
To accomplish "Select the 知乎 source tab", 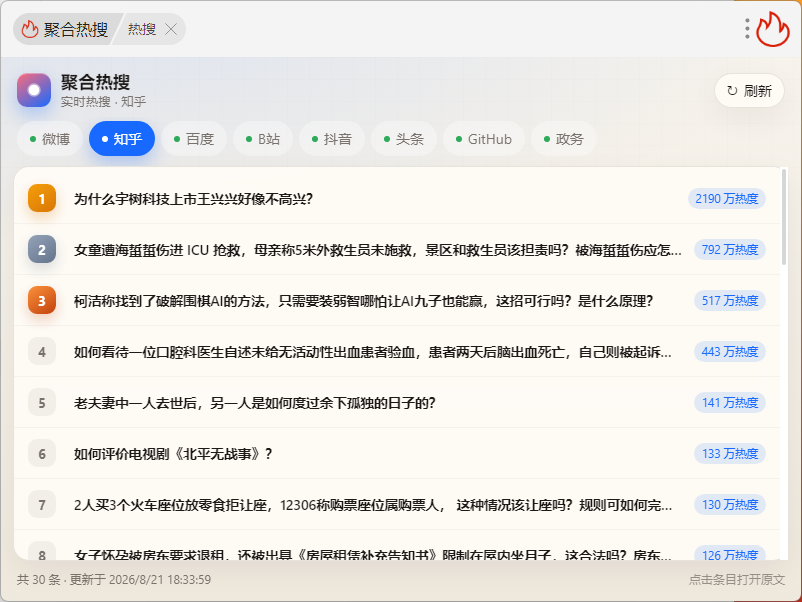I will click(122, 139).
